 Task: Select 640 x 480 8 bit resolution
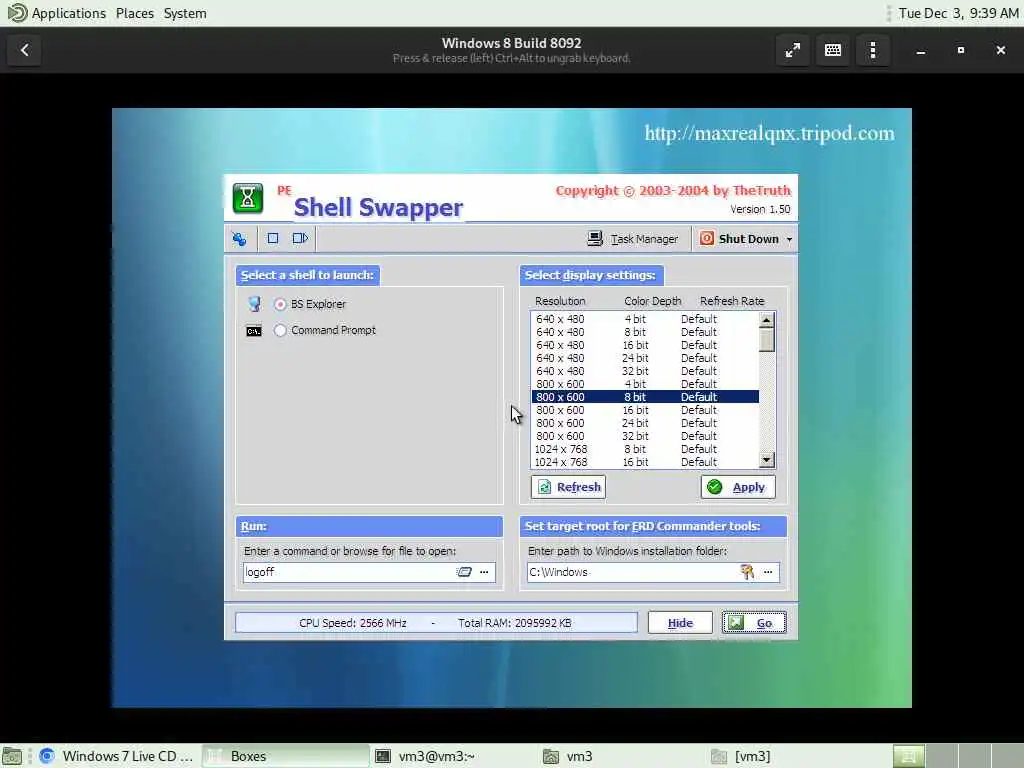(645, 332)
